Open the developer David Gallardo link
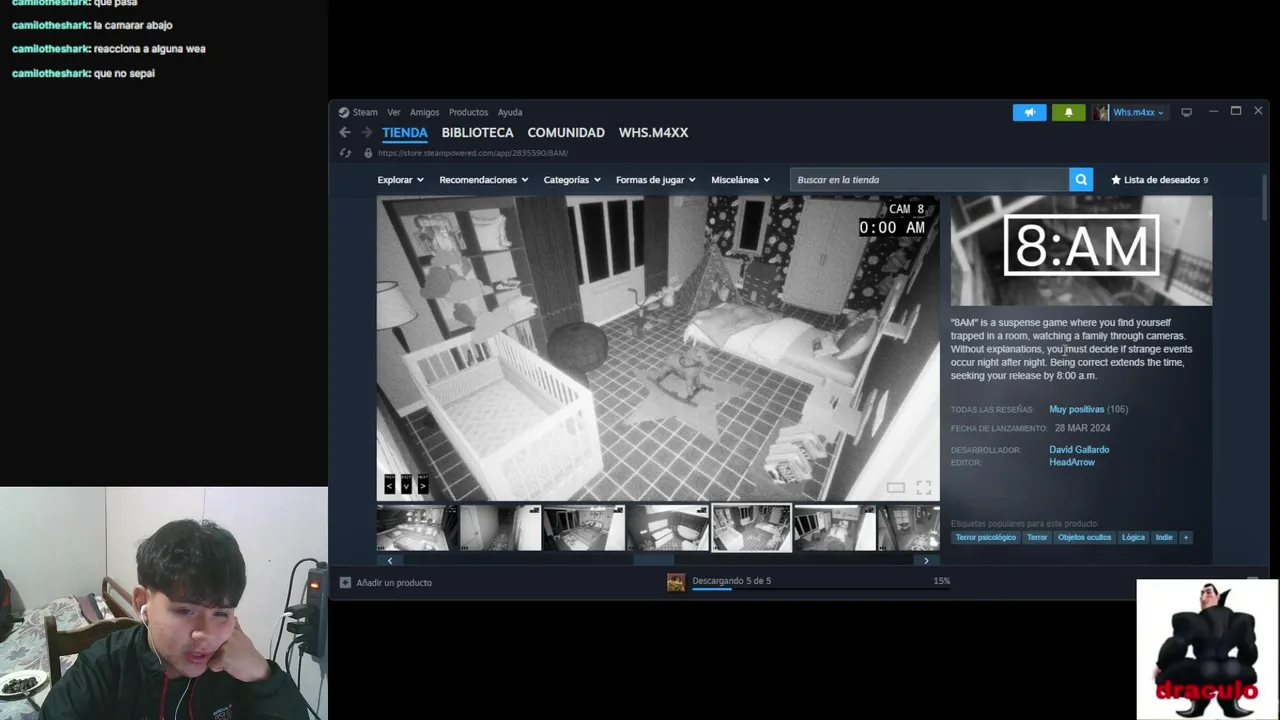This screenshot has height=720, width=1280. pyautogui.click(x=1079, y=450)
